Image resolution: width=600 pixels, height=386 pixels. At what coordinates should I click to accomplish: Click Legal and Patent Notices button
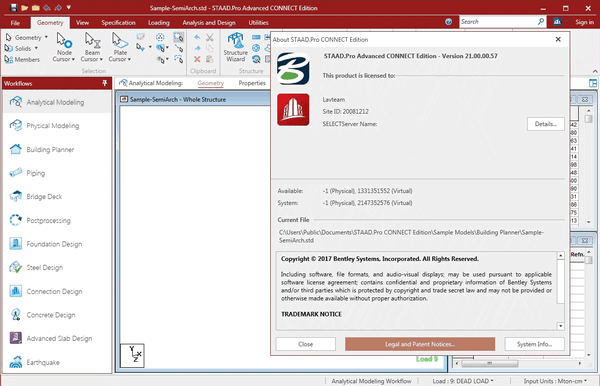(x=420, y=344)
